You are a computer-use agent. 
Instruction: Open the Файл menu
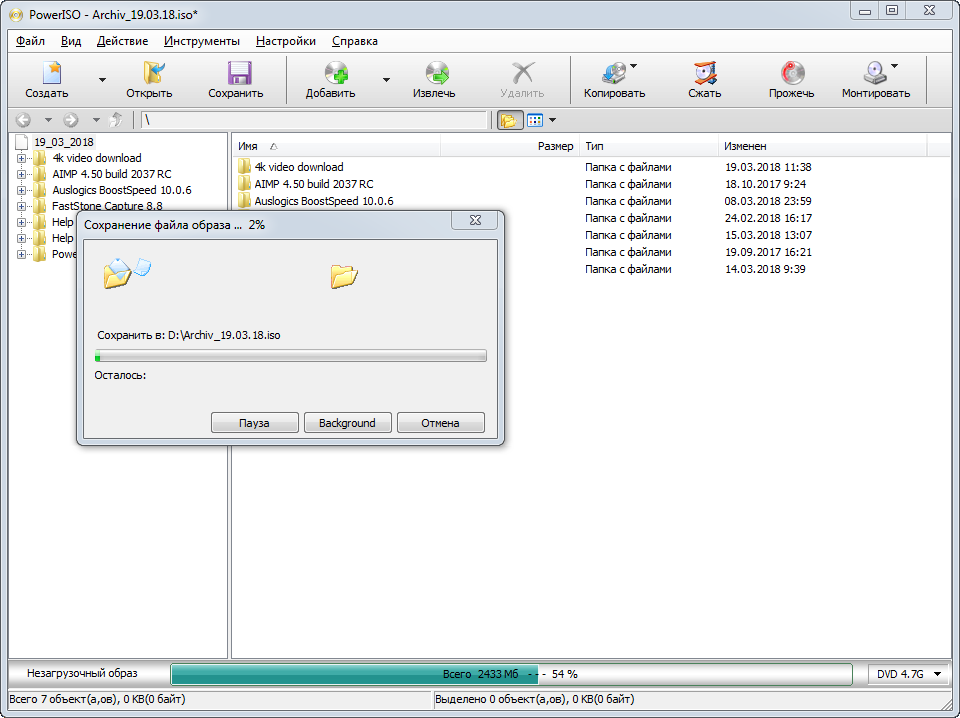(x=30, y=41)
